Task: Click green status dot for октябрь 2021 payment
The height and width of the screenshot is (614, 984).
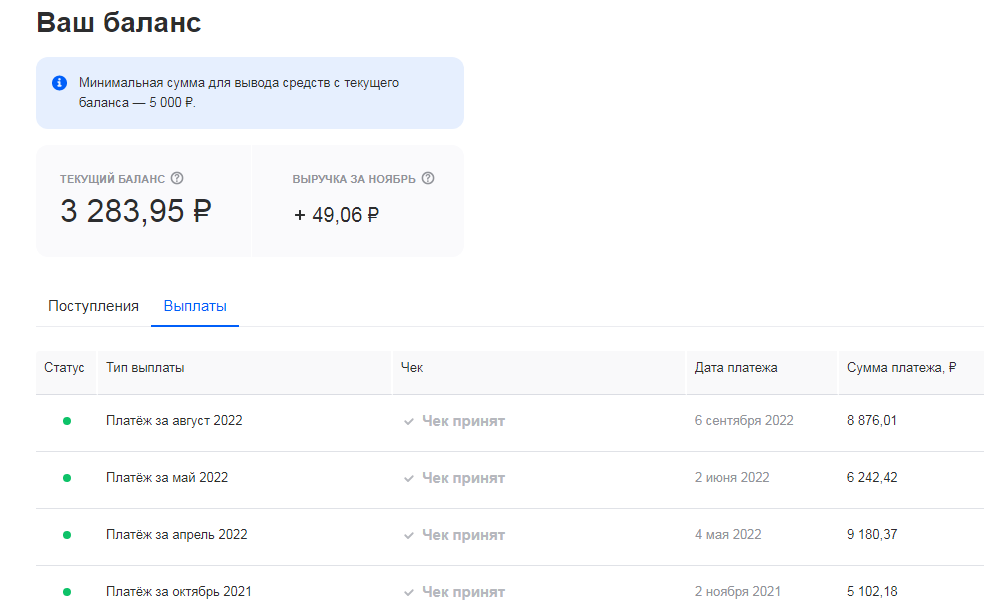Action: point(67,592)
